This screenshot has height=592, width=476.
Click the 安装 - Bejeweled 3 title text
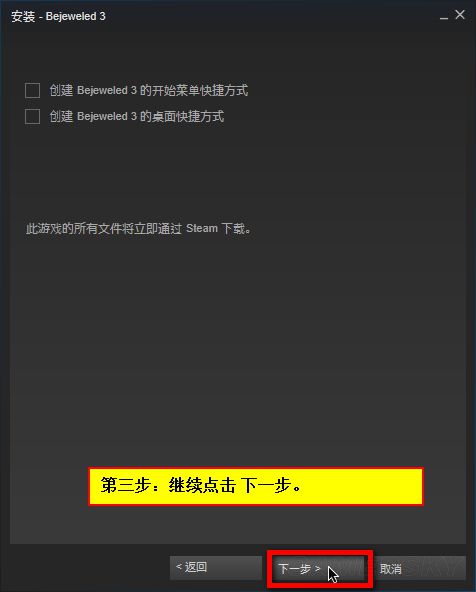(58, 17)
